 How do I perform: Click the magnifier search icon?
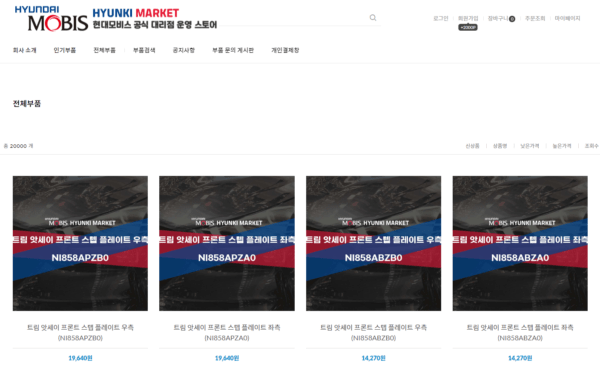point(373,18)
